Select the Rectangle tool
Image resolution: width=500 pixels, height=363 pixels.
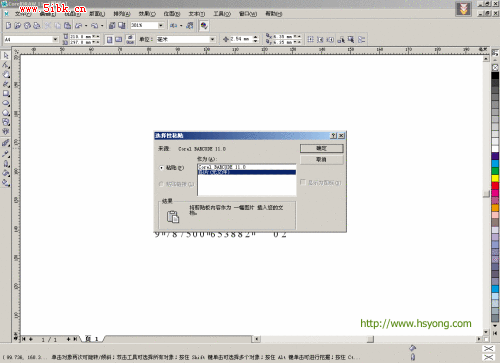[6, 94]
